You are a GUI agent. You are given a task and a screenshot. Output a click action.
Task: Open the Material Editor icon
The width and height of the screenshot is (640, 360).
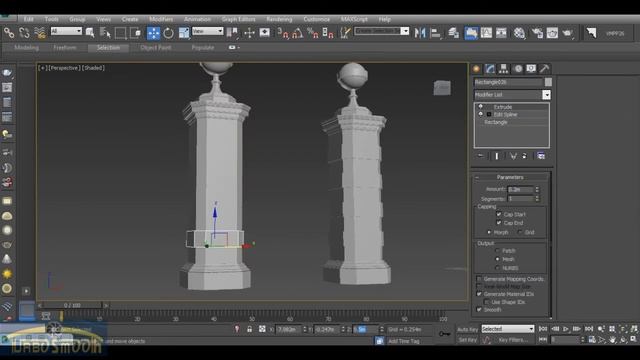519,33
